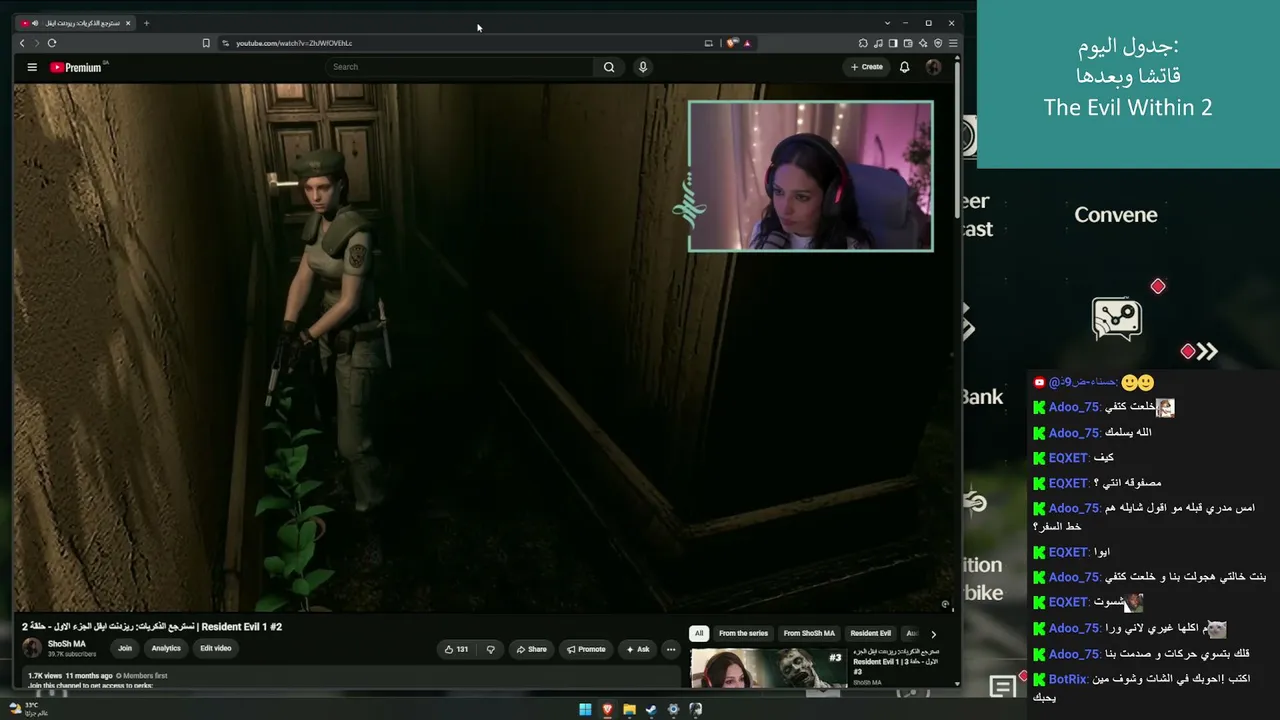Toggle the browser sidebar panel

[x=893, y=43]
